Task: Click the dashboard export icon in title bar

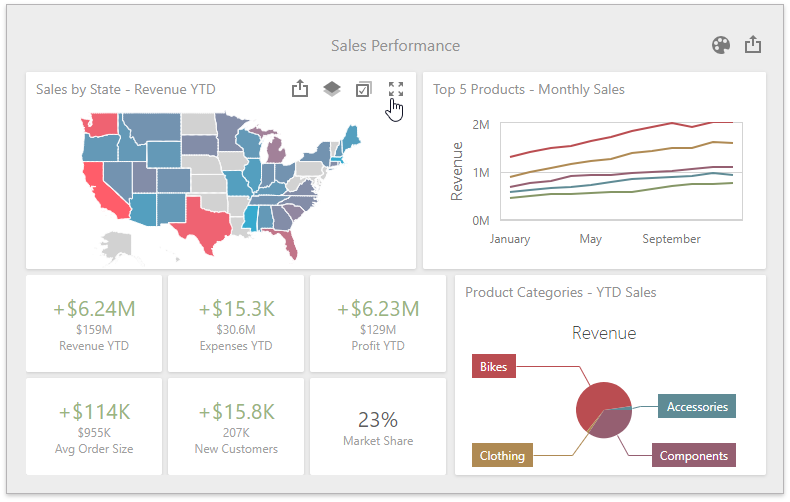Action: 754,45
